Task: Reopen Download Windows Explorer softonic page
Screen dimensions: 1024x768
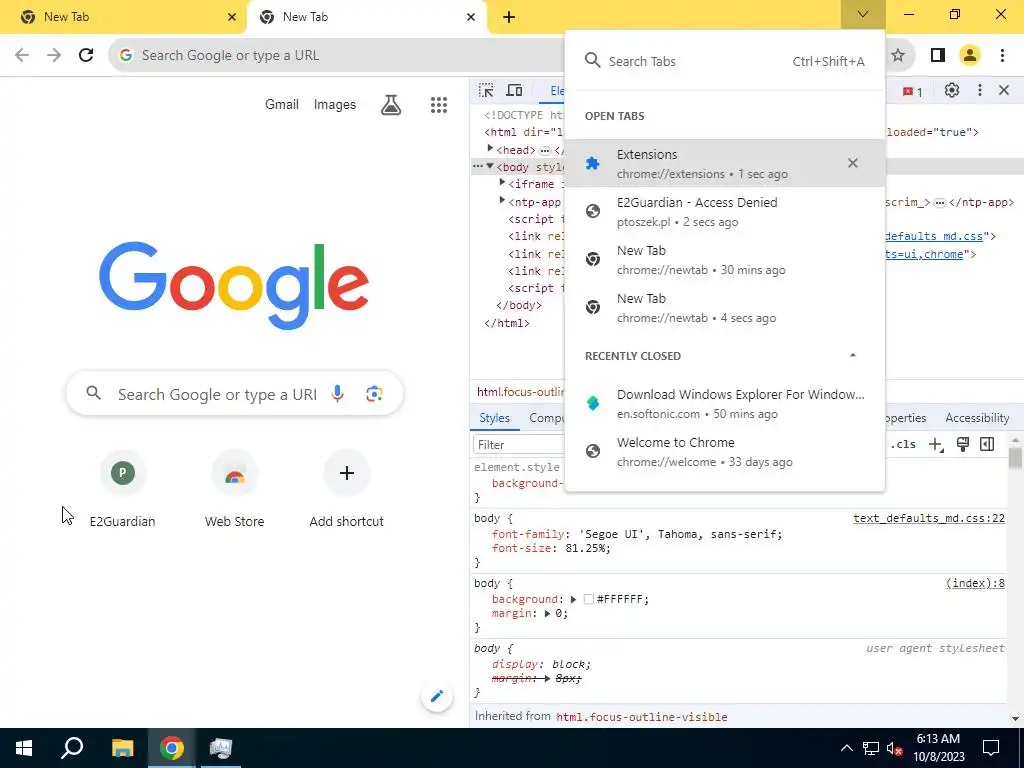Action: (724, 403)
